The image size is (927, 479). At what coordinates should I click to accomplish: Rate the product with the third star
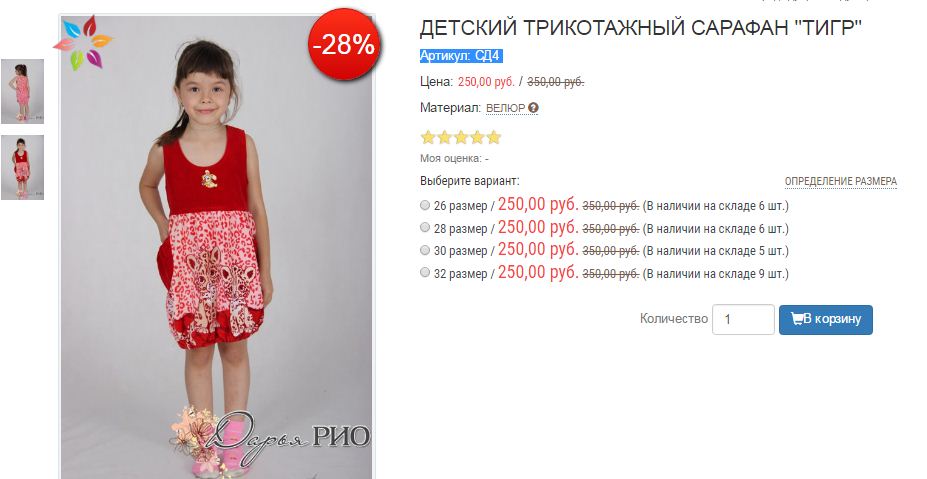click(x=461, y=138)
